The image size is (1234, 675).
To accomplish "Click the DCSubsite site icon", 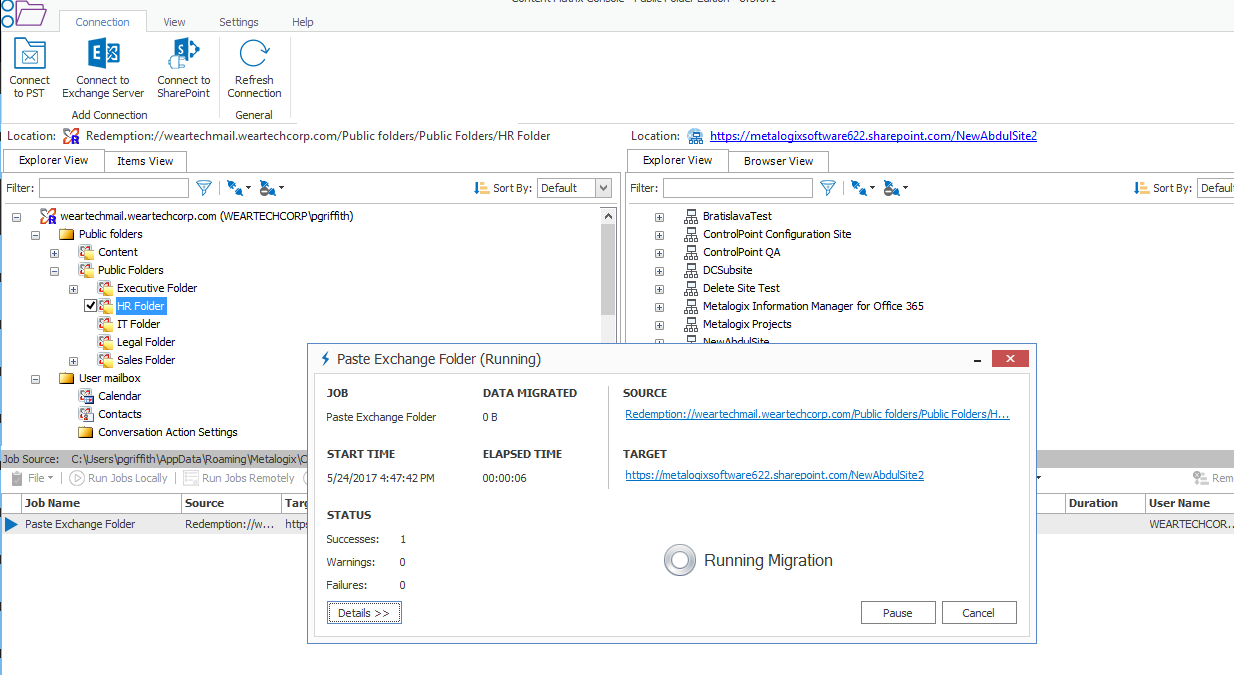I will [690, 270].
